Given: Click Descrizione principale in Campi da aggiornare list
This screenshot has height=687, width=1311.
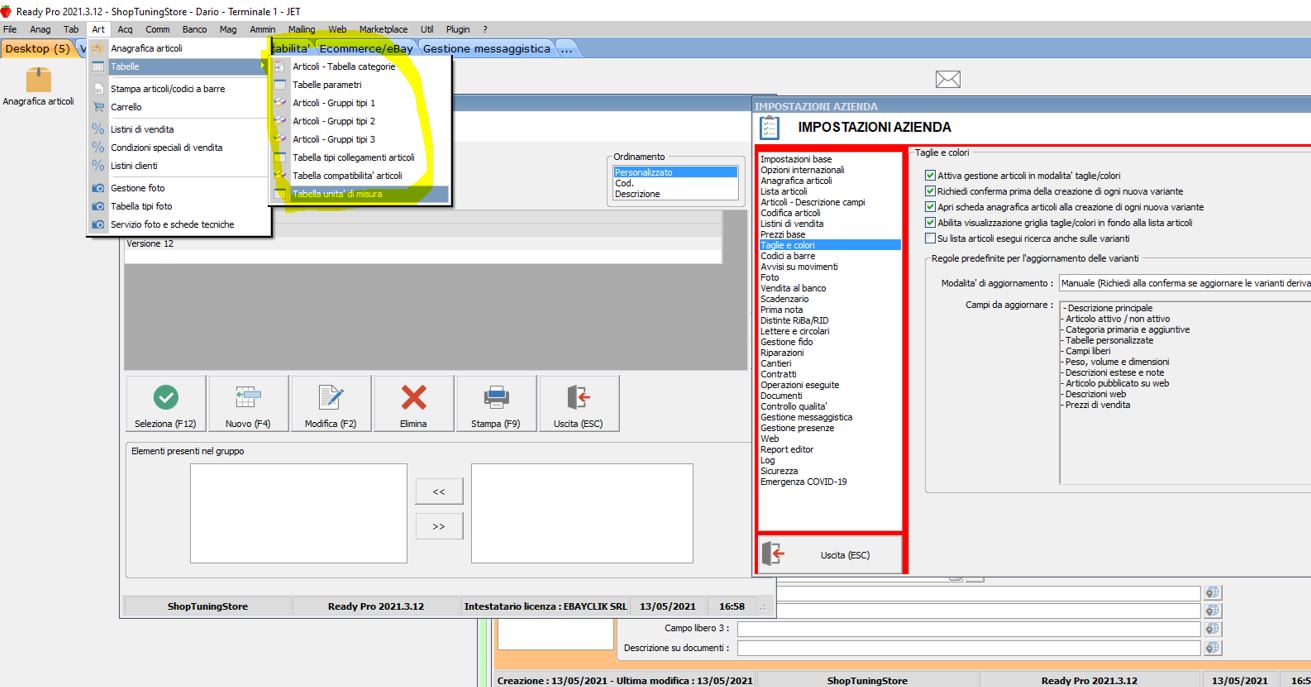Looking at the screenshot, I should tap(1107, 308).
